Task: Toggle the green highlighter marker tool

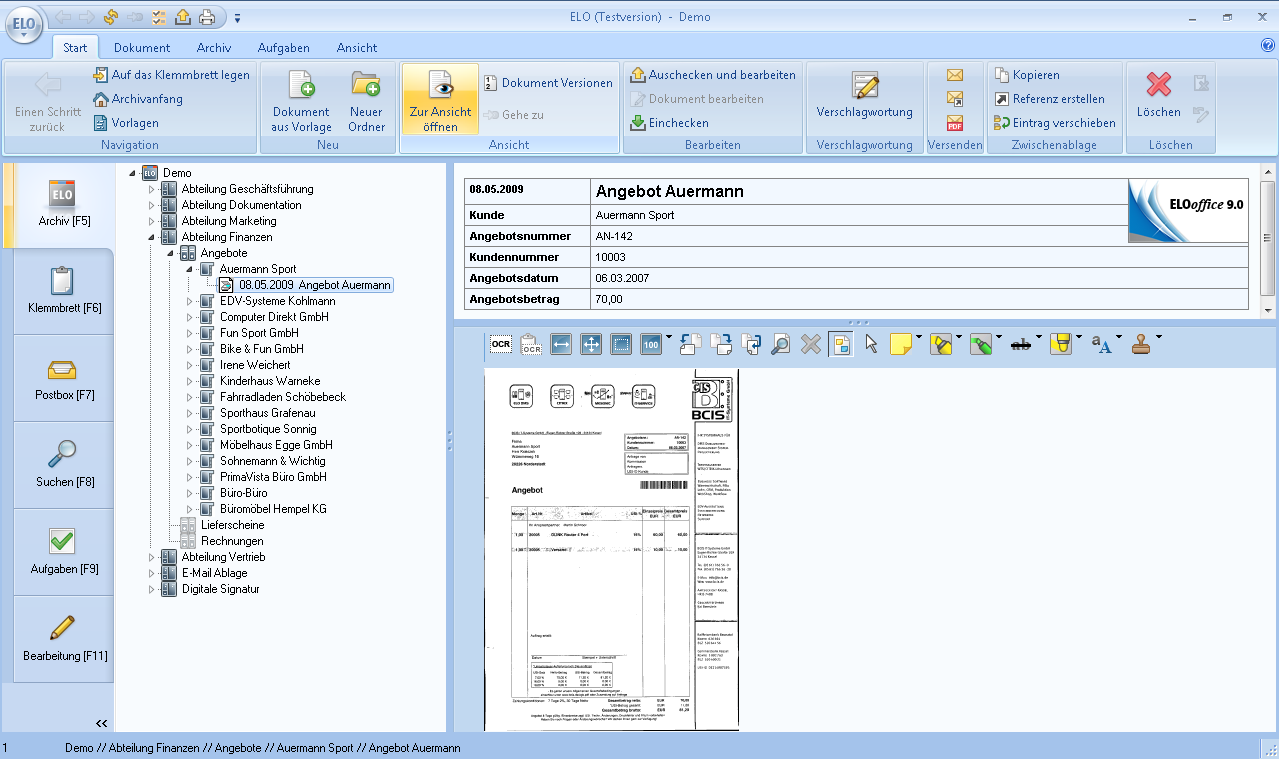Action: [980, 344]
